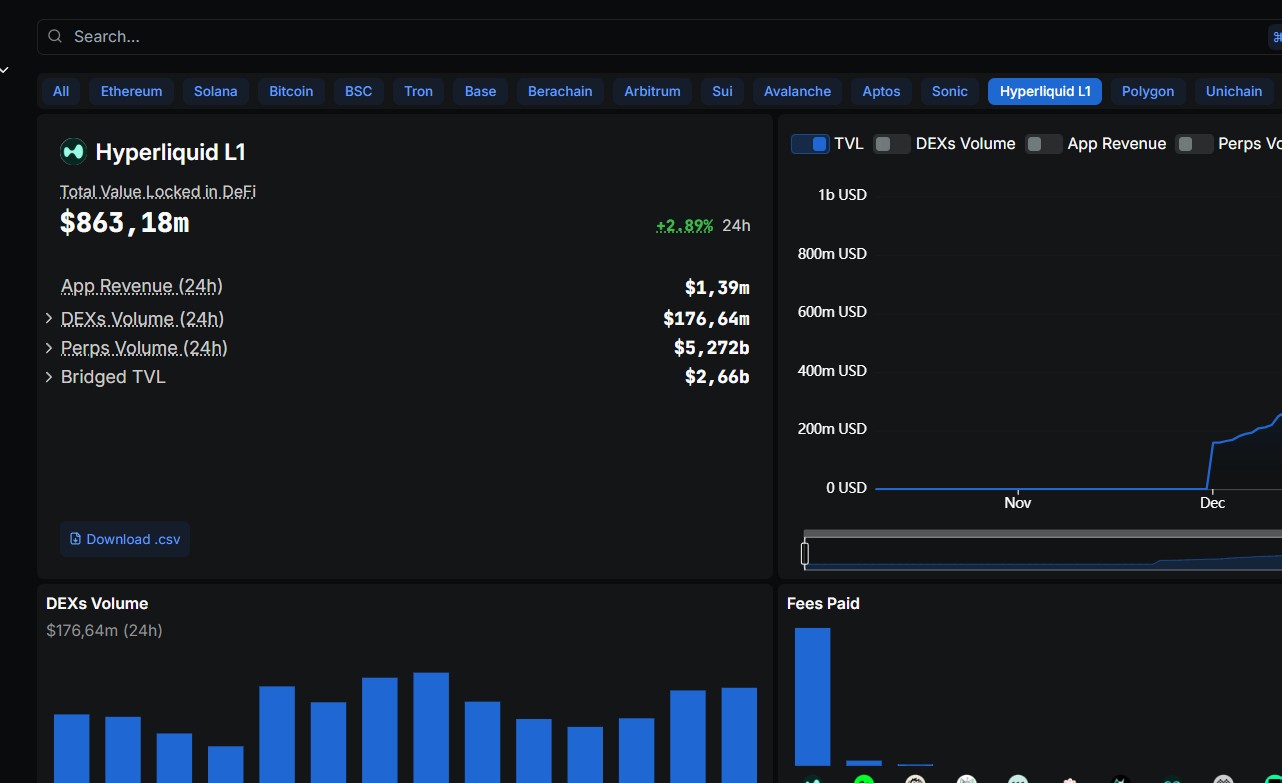Open the Base chain tab
This screenshot has height=783, width=1282.
[480, 91]
